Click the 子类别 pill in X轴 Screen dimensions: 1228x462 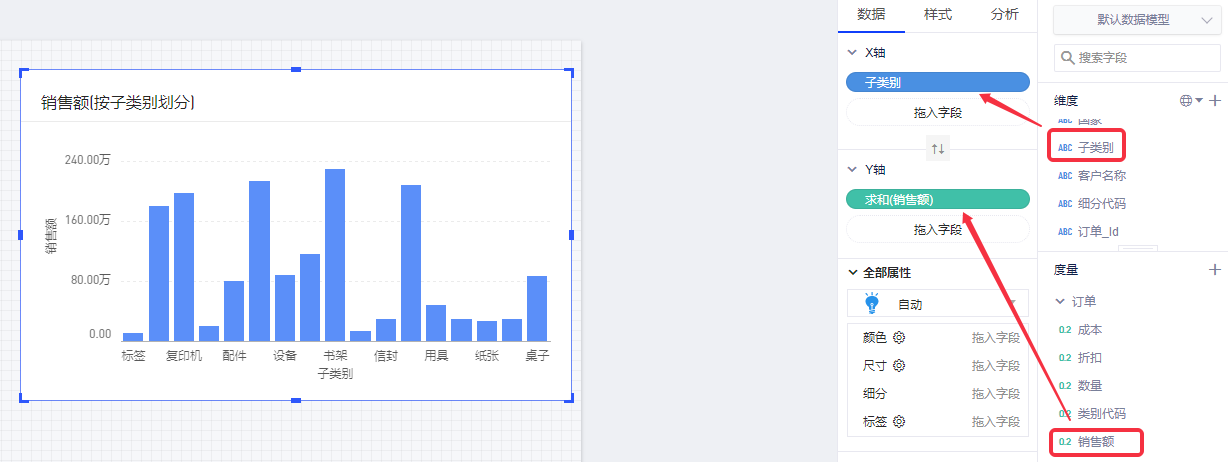(937, 82)
